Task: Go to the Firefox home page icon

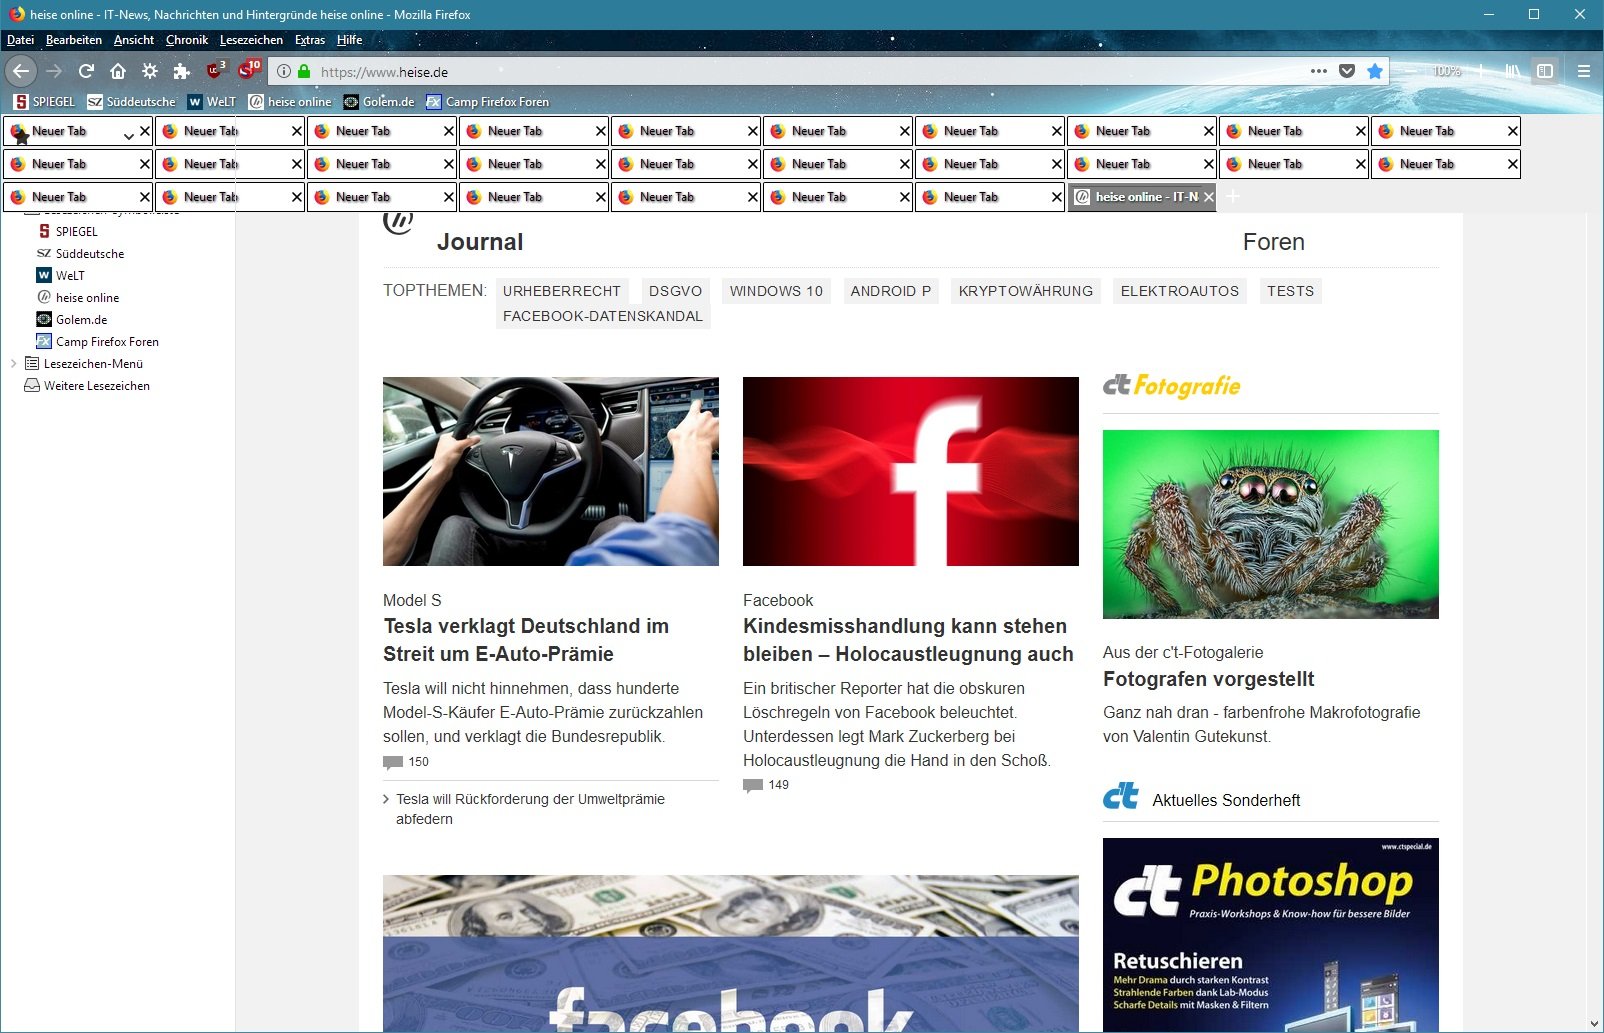Action: 118,71
